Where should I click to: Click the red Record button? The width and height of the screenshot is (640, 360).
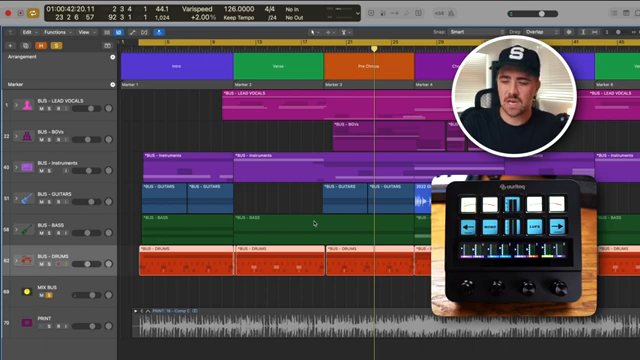click(x=8, y=13)
